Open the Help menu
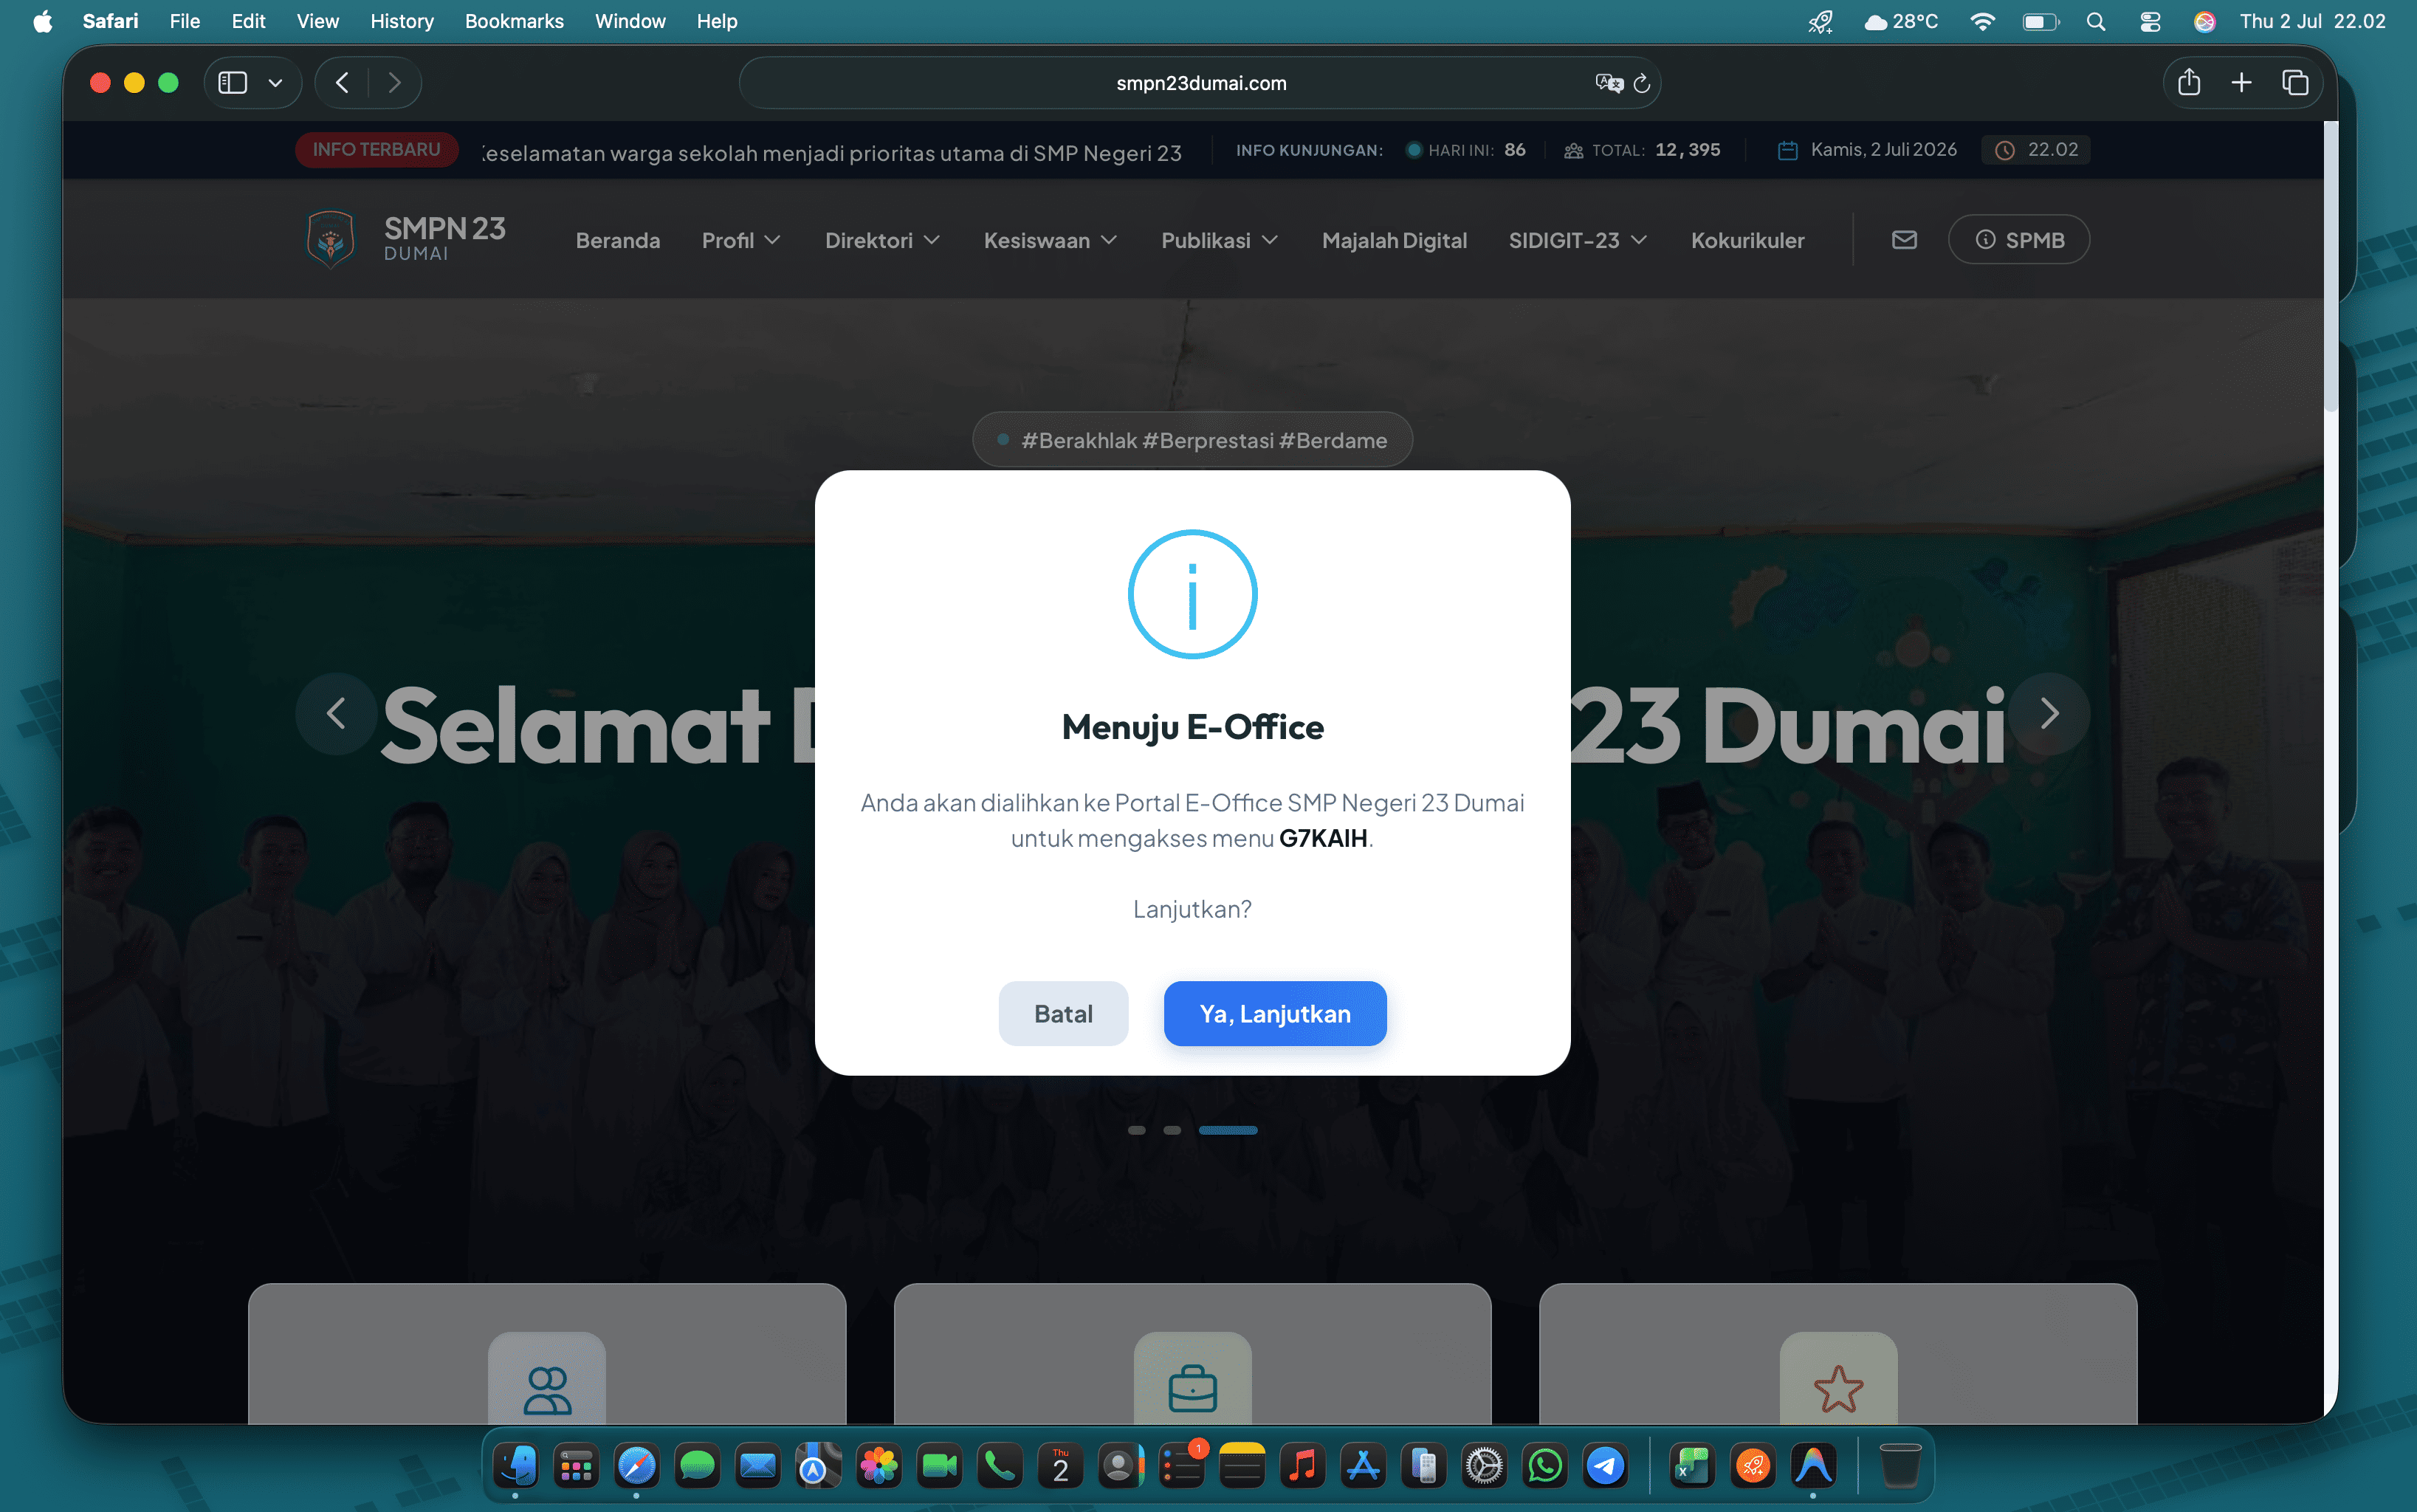 [x=716, y=21]
